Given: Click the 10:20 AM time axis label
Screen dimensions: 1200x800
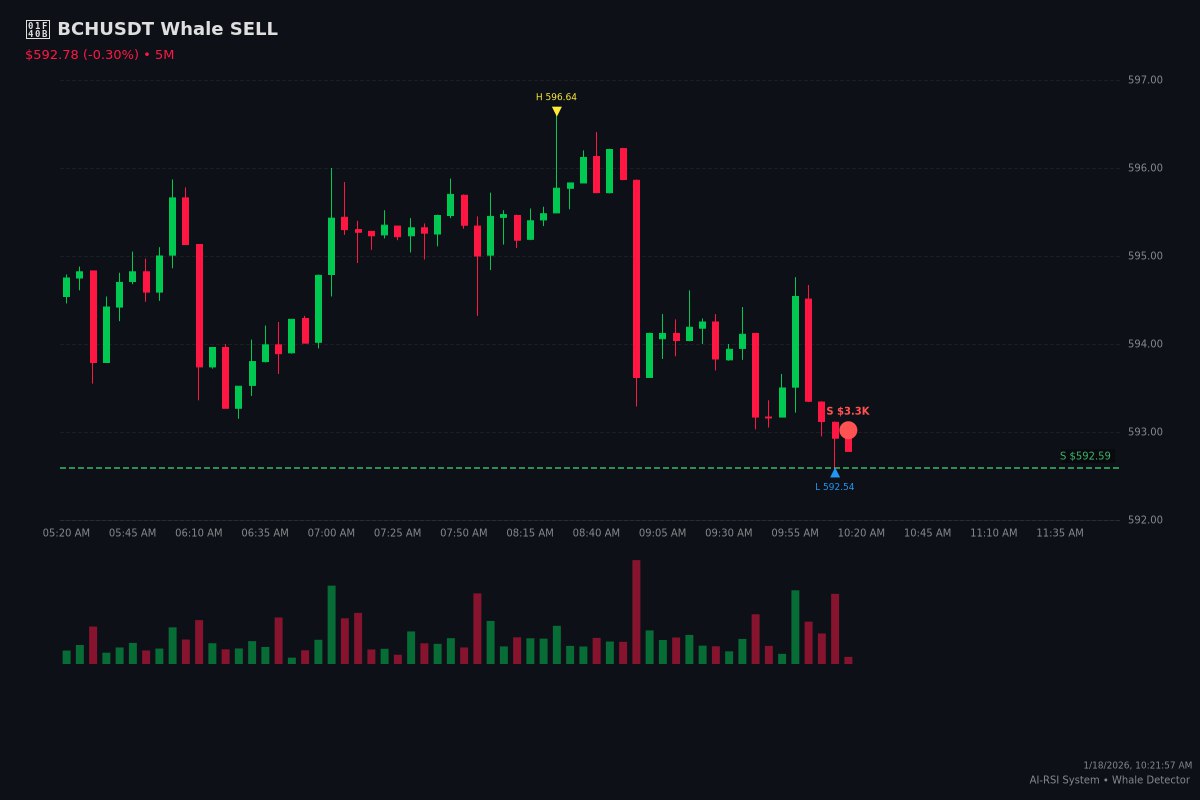Looking at the screenshot, I should click(x=861, y=533).
